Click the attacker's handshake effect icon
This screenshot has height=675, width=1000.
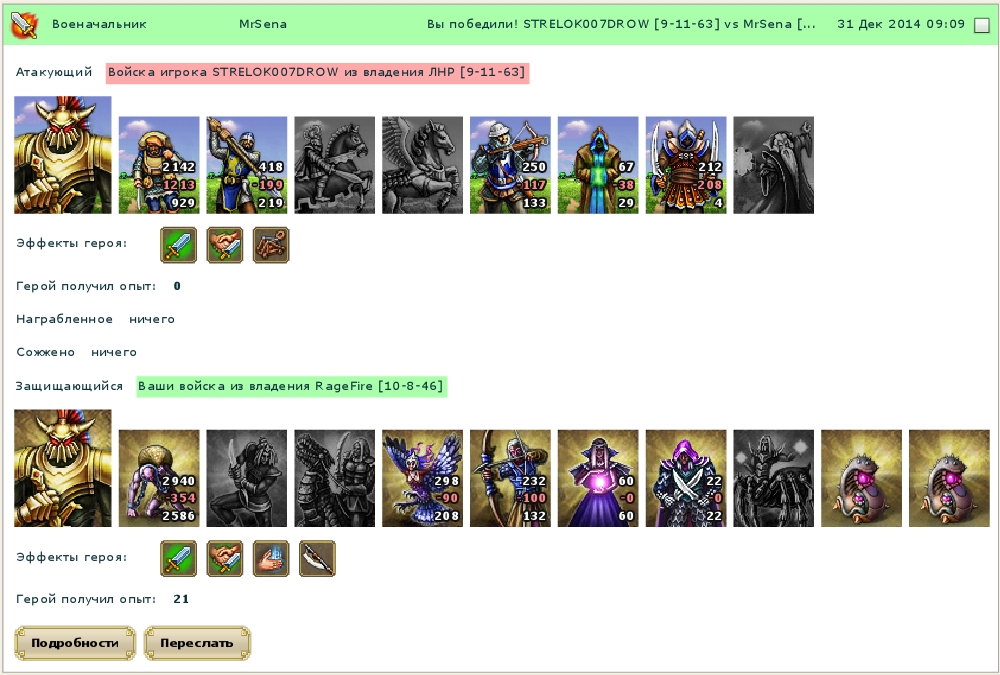224,245
